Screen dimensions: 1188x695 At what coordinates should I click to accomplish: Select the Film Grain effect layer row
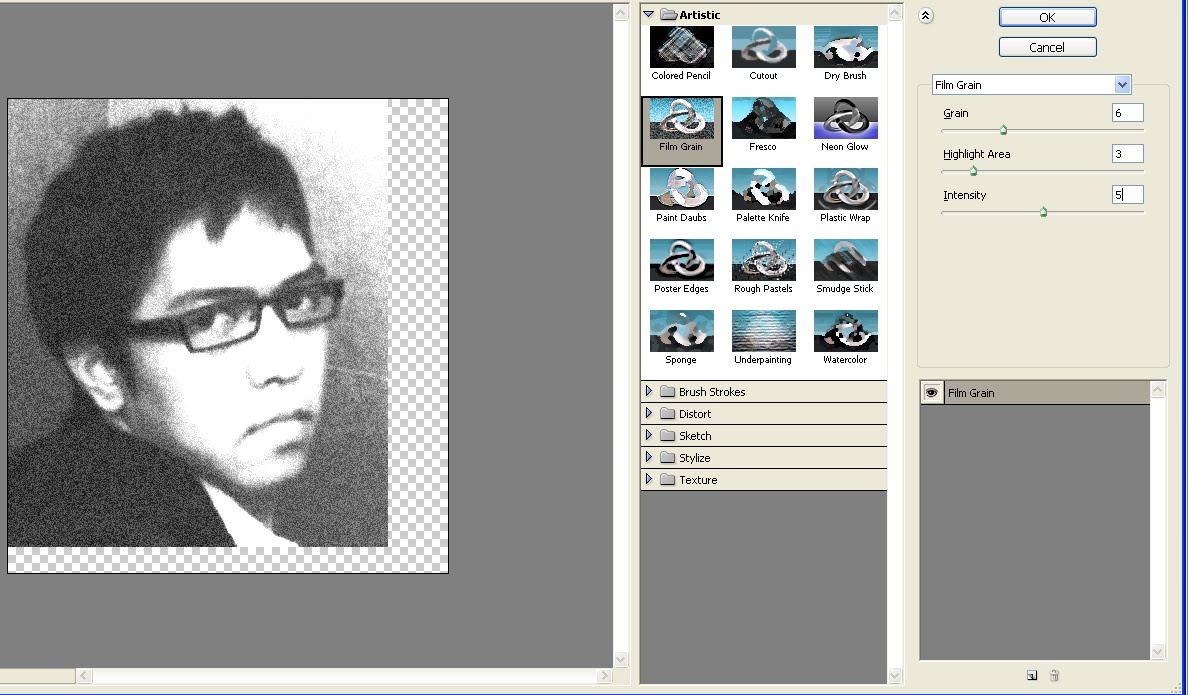point(1035,393)
